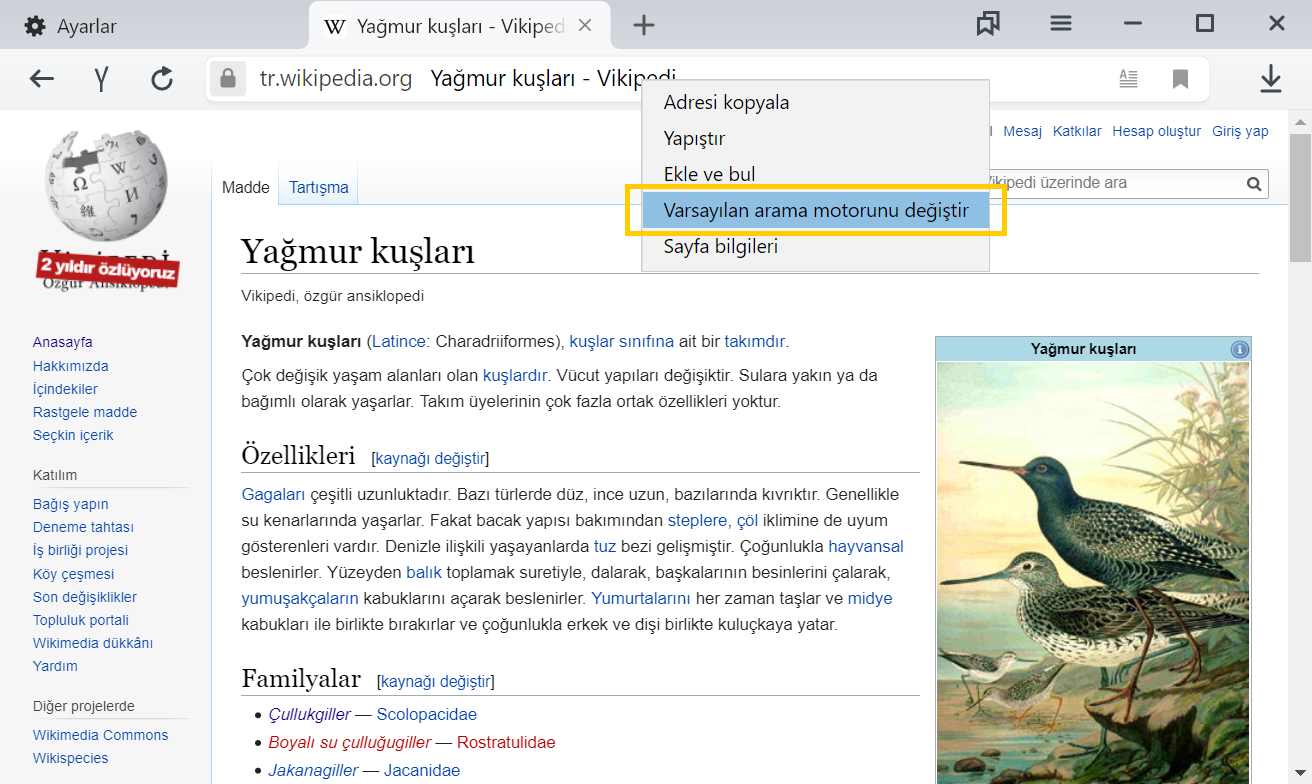
Task: Click Hesap oluştur link
Action: (1156, 131)
